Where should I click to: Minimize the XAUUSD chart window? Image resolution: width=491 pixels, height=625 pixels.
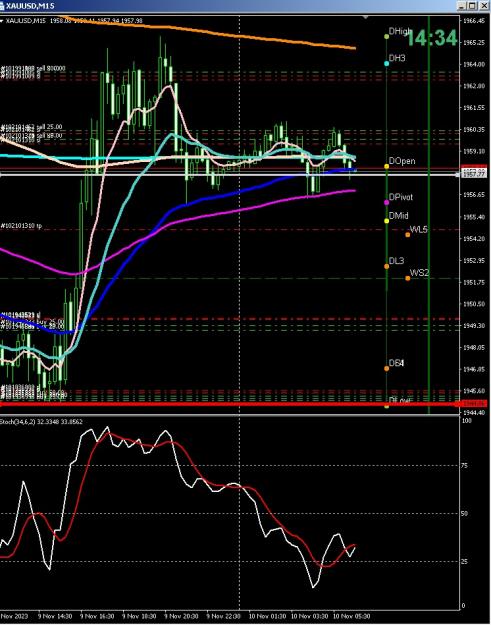click(x=462, y=6)
